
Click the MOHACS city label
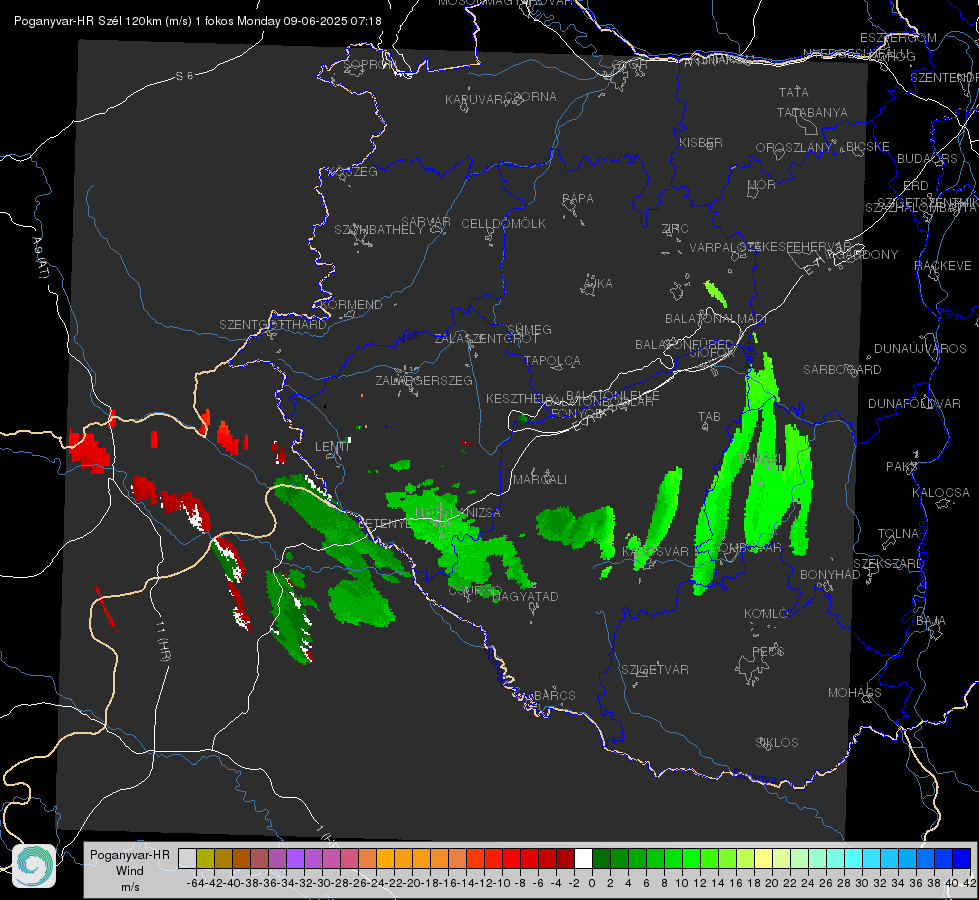pyautogui.click(x=855, y=693)
